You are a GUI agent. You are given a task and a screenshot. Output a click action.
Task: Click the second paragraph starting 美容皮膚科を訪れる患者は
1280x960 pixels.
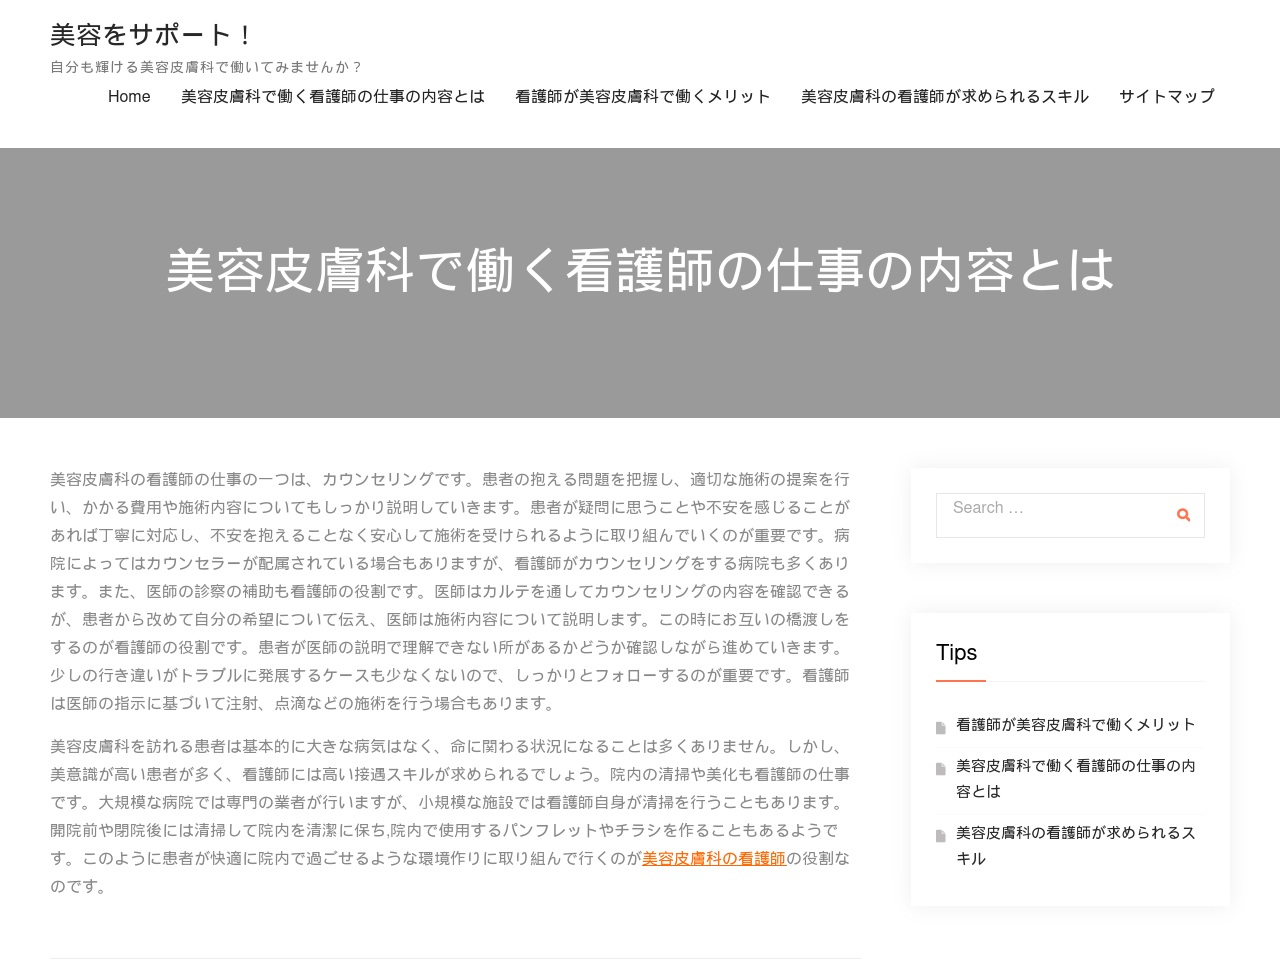pyautogui.click(x=450, y=817)
